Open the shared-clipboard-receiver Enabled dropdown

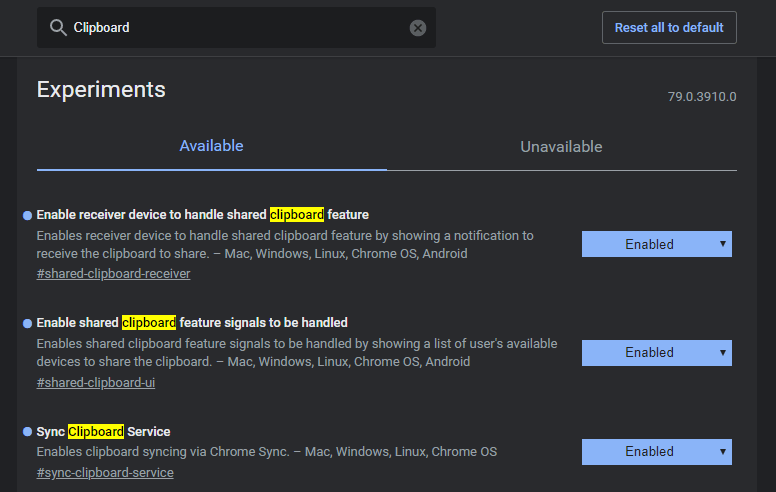(656, 244)
